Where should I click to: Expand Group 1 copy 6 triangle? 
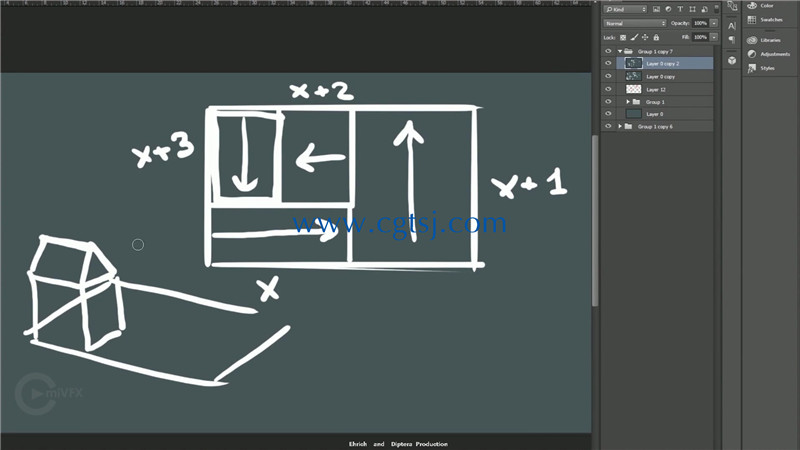620,126
